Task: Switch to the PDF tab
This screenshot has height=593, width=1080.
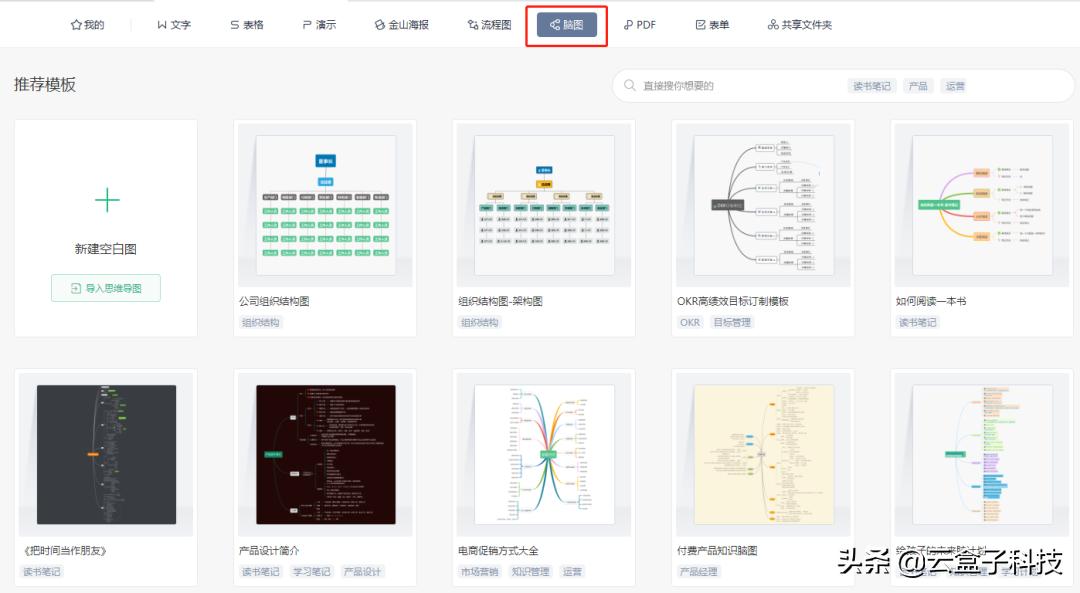Action: click(640, 25)
